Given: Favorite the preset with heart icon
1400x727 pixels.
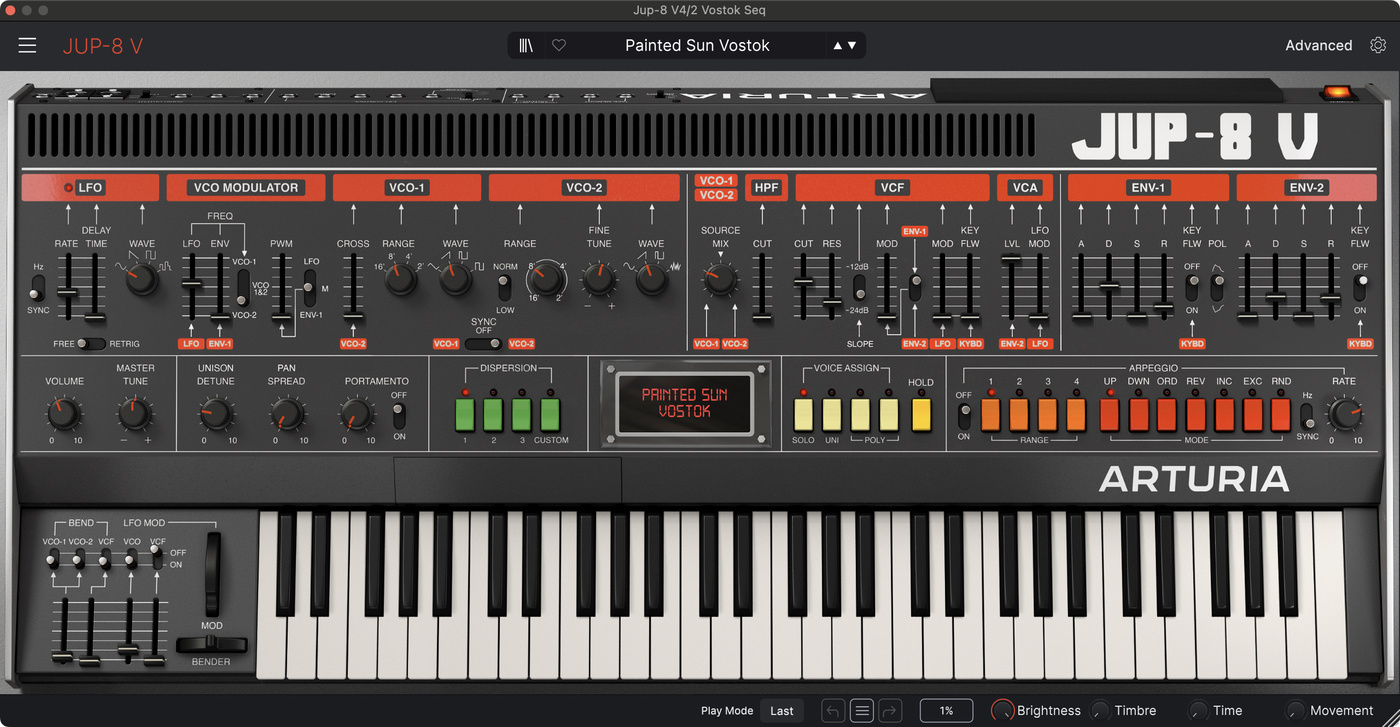Looking at the screenshot, I should tap(559, 45).
